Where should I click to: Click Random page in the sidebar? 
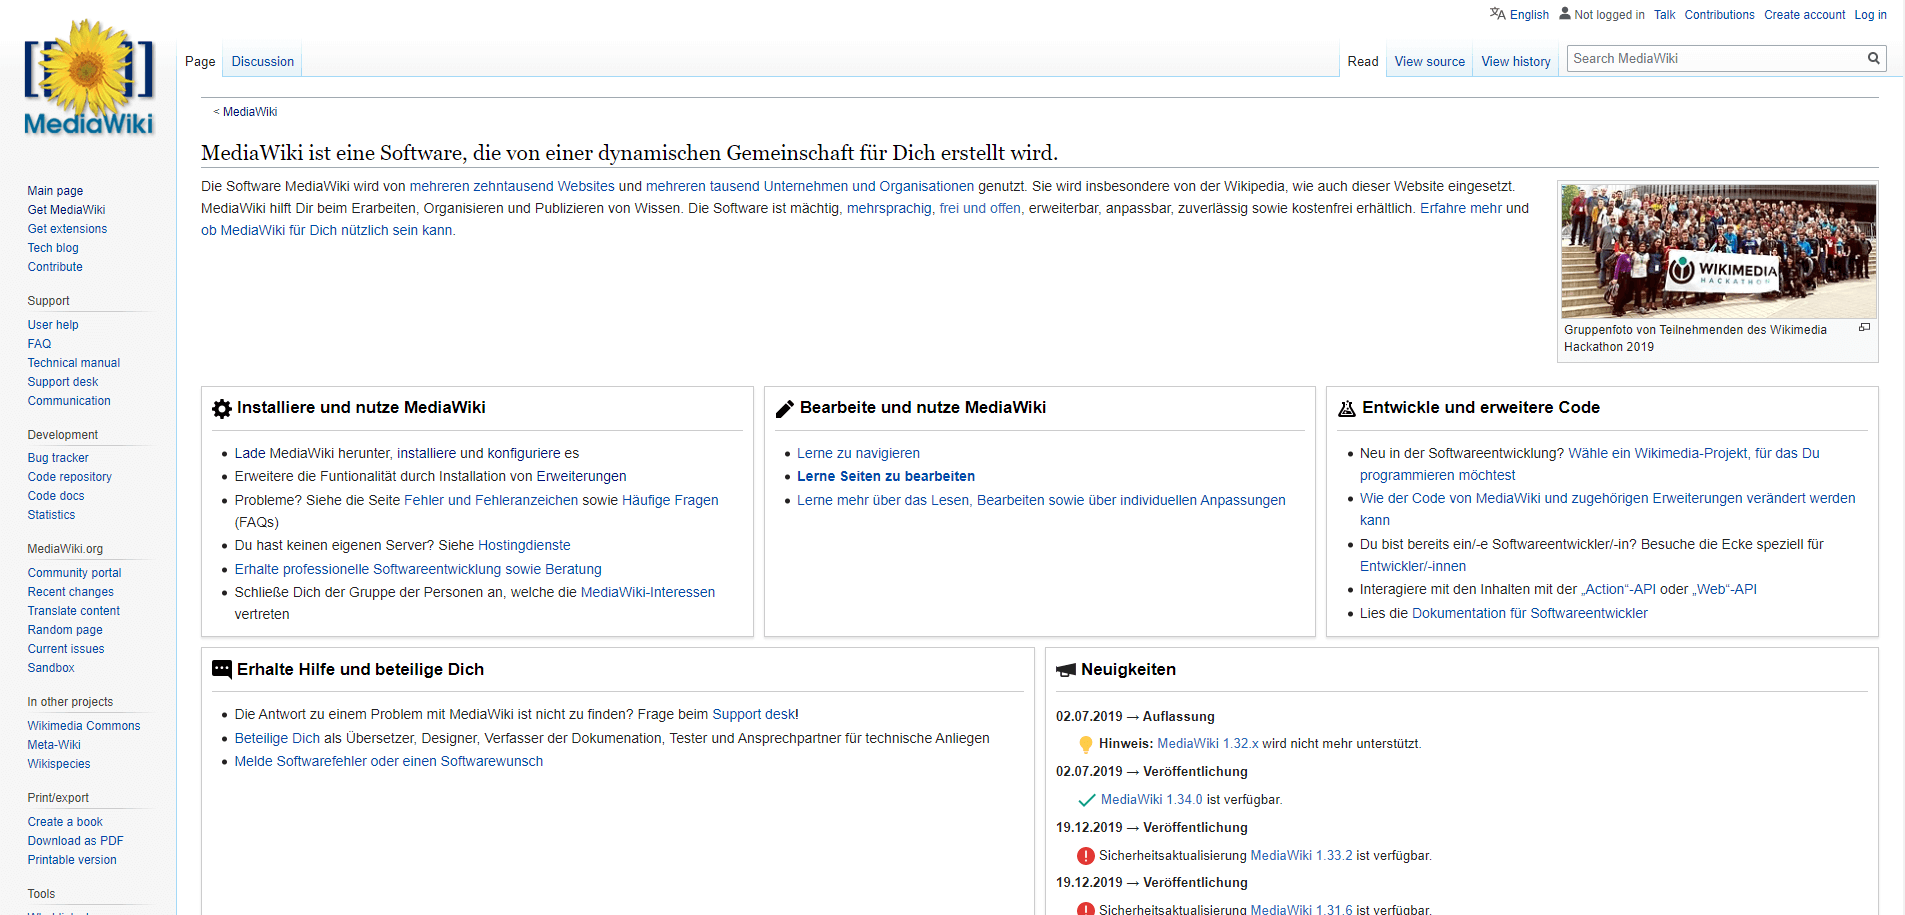[65, 630]
